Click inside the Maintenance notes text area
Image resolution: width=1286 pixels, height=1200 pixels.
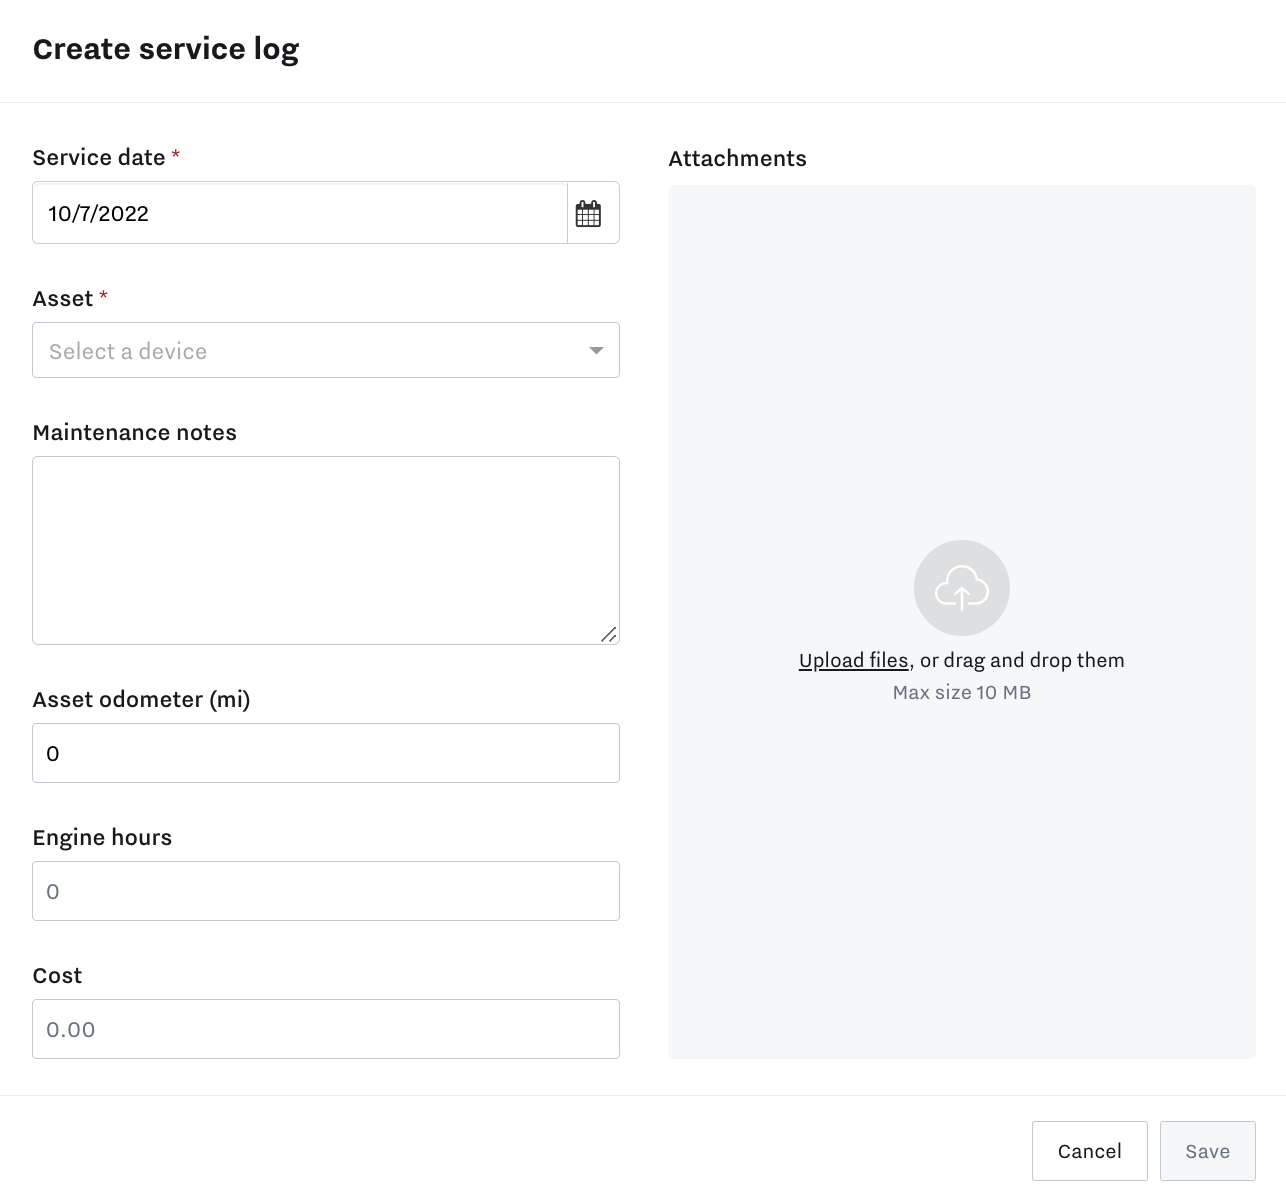(x=325, y=550)
